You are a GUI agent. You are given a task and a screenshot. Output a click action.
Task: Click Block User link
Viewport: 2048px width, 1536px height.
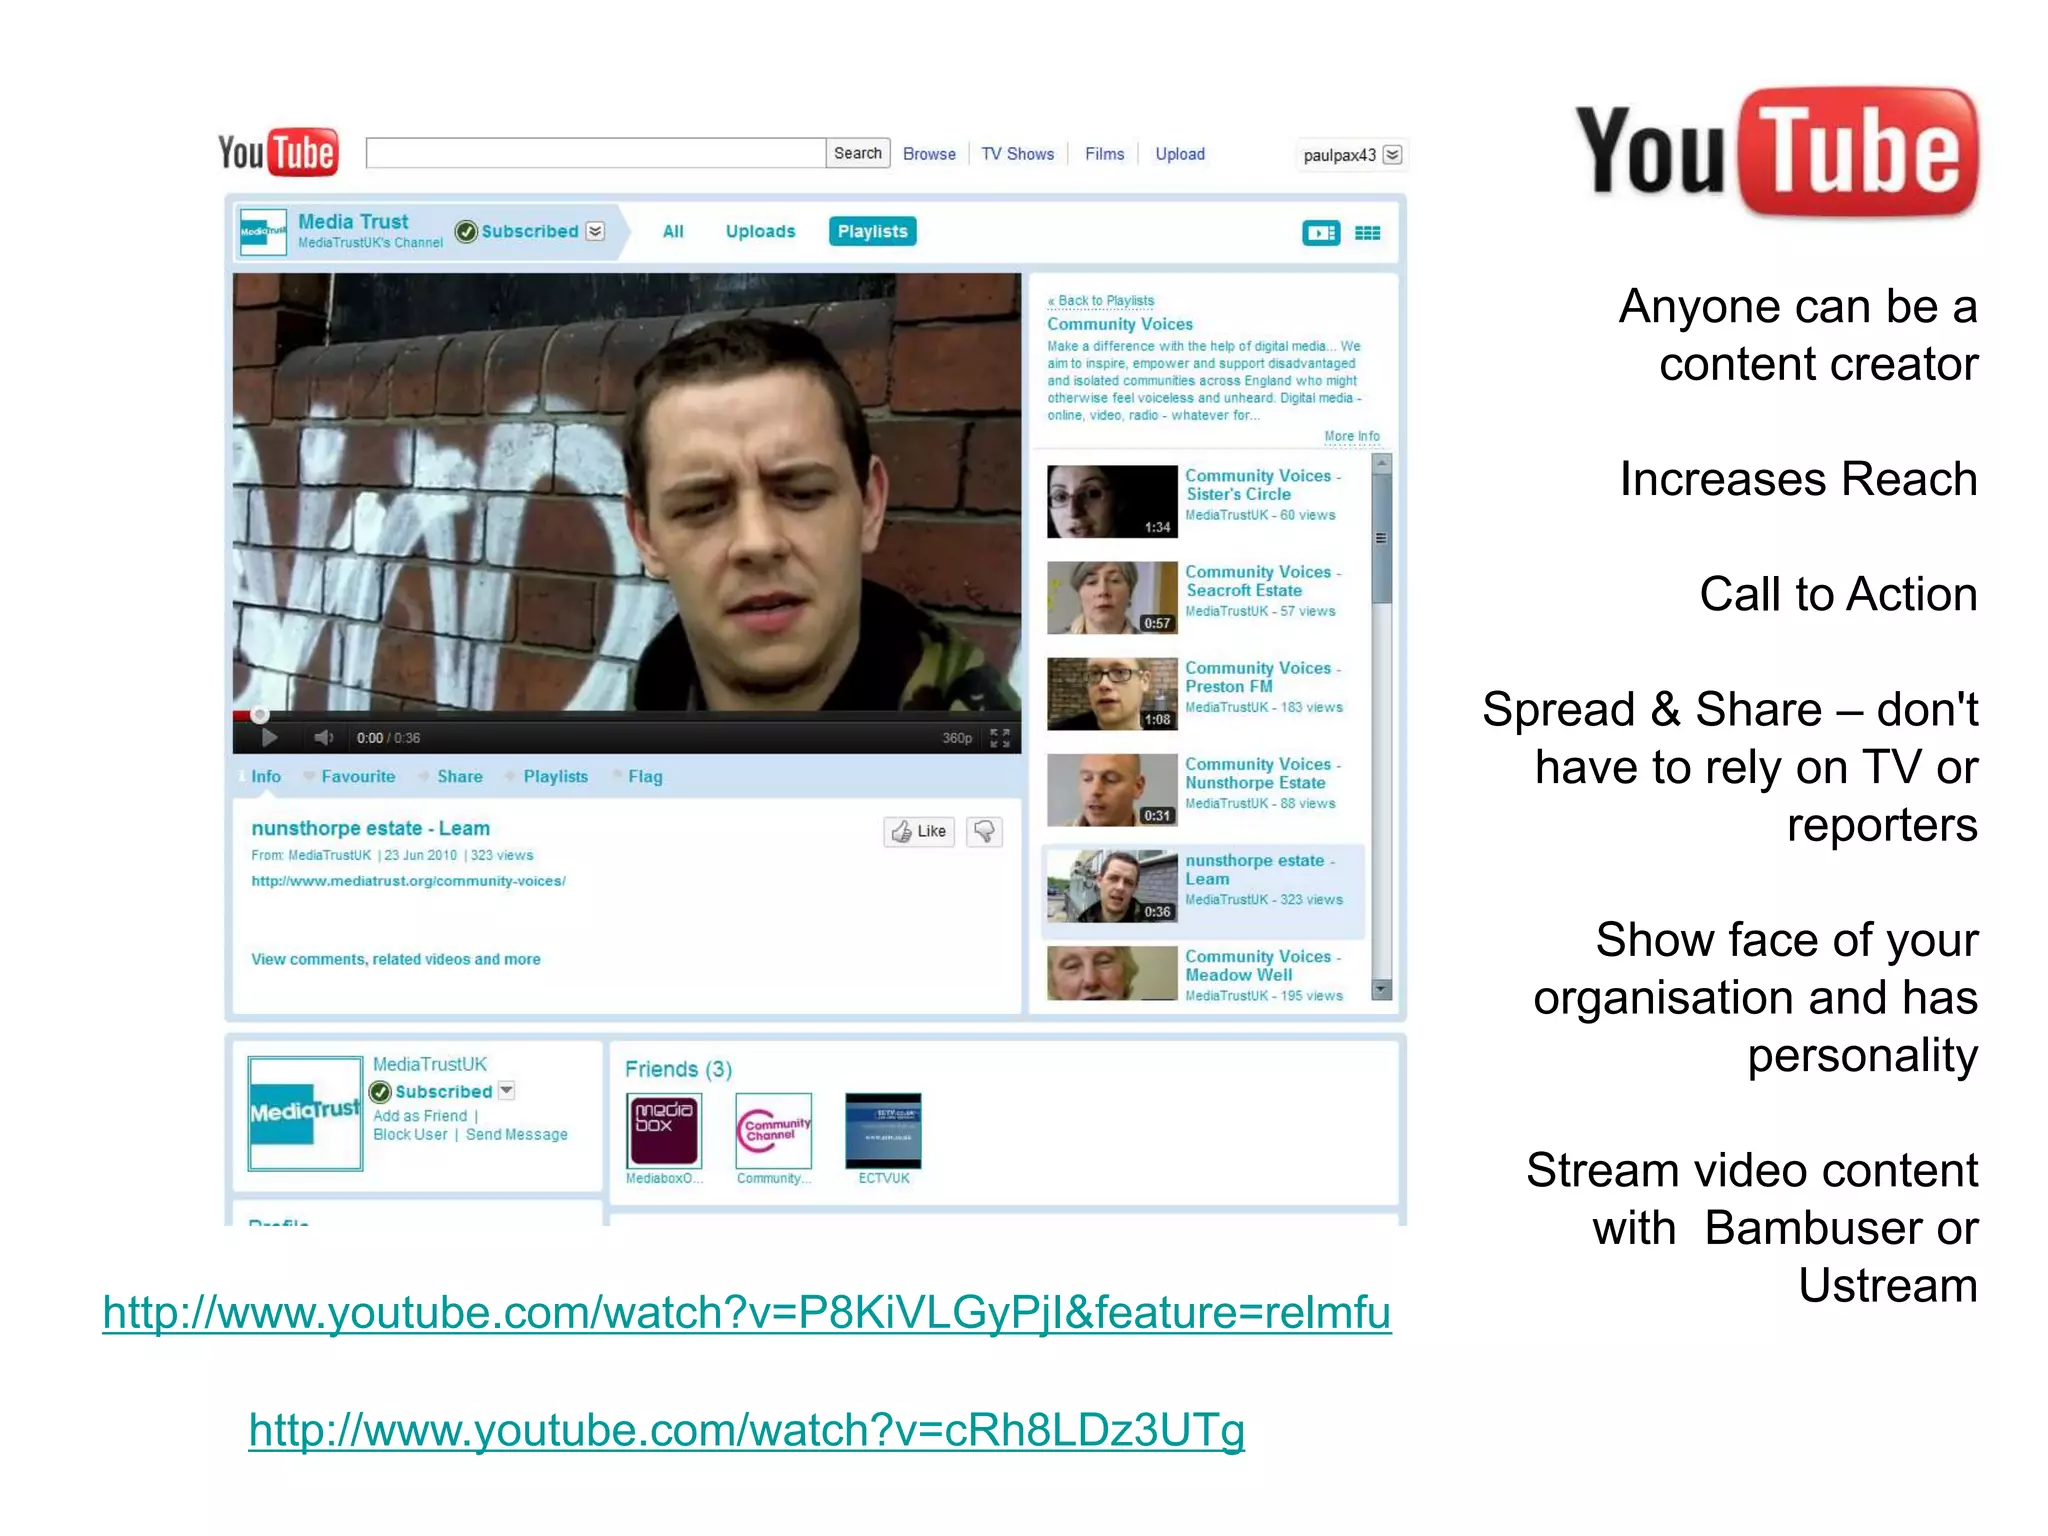[x=410, y=1134]
